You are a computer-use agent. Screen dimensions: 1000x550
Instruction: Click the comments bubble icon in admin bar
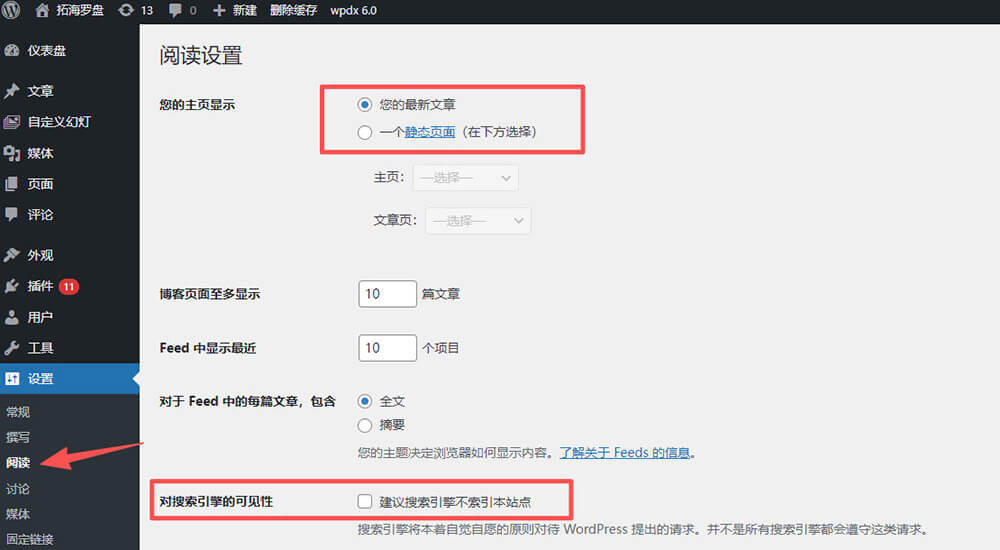point(176,11)
